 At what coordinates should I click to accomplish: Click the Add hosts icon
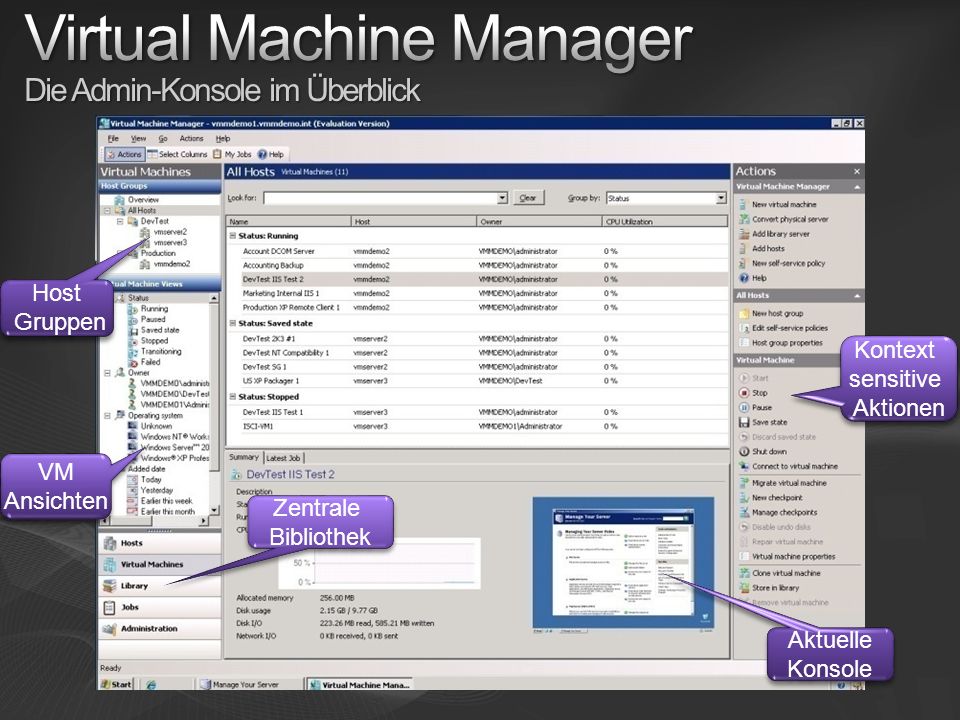[x=744, y=249]
